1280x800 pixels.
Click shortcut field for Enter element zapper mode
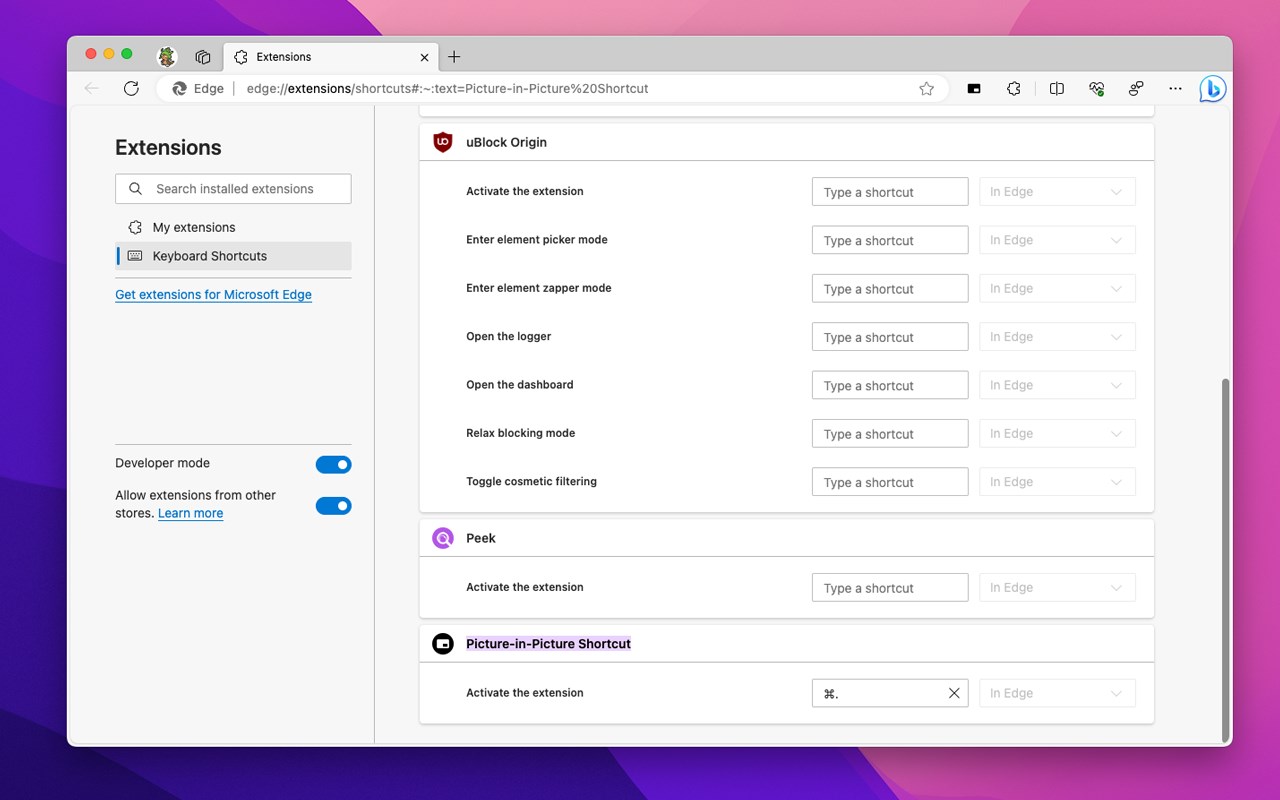click(x=890, y=288)
